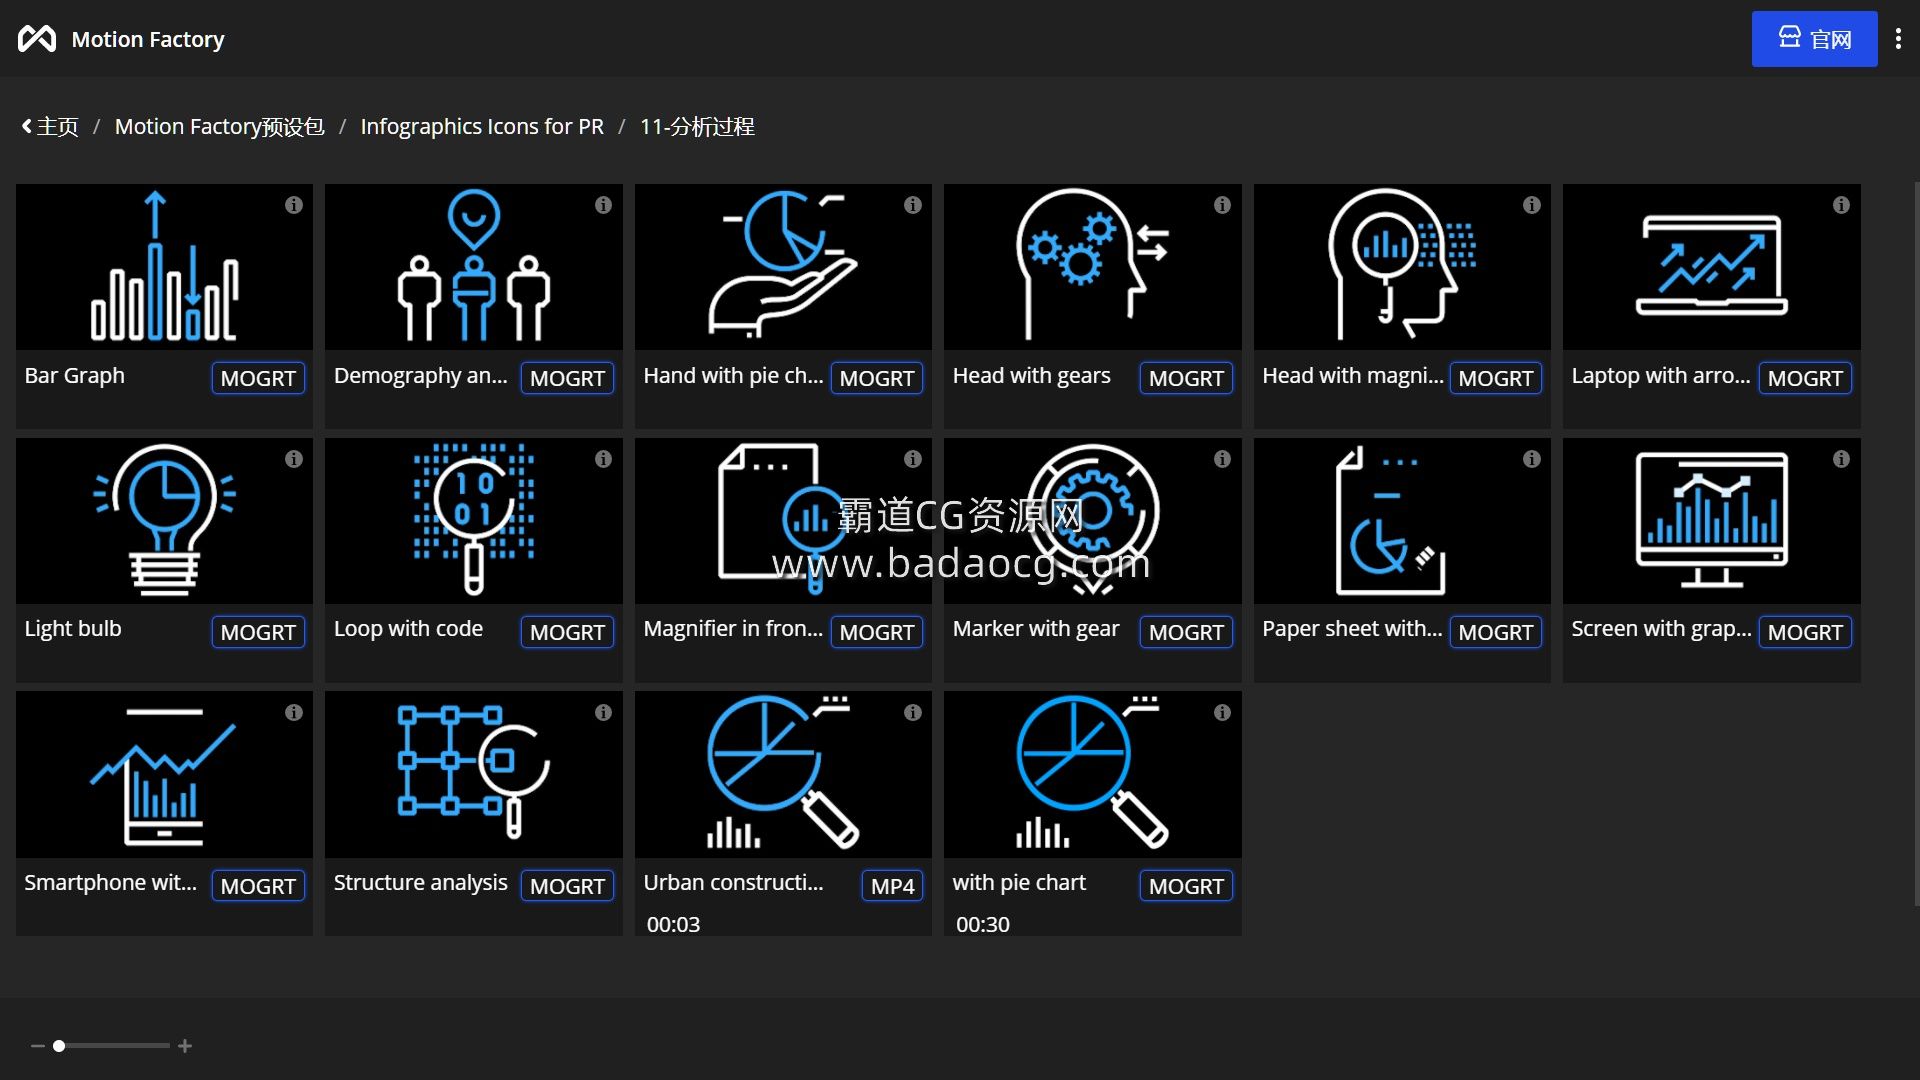The width and height of the screenshot is (1920, 1080).
Task: Show info for Magnifier in front preset
Action: [x=912, y=459]
